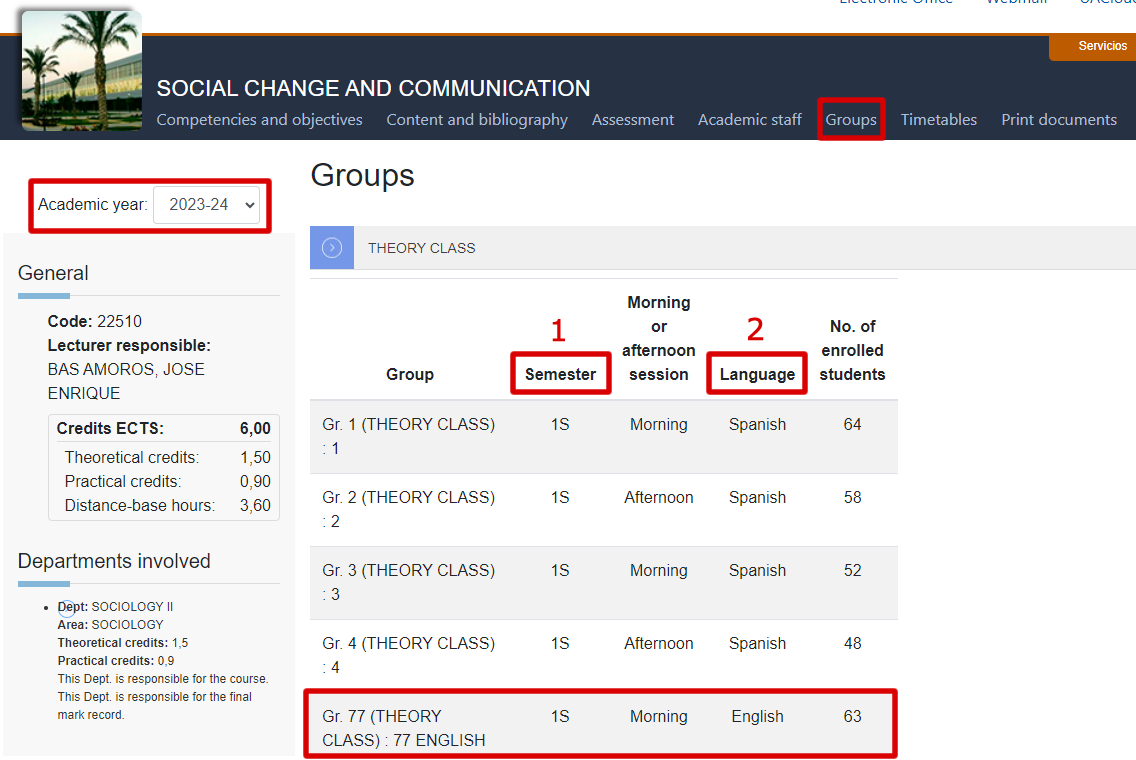Click the Area: SOCIOLOGY entry
1136x760 pixels.
[111, 625]
